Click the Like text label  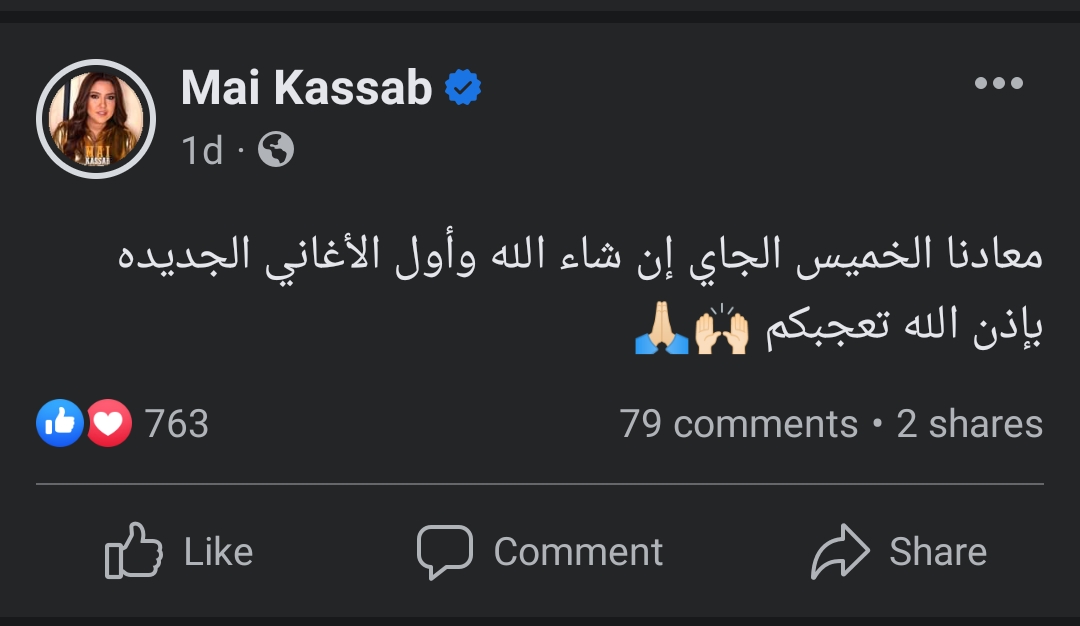(x=218, y=552)
